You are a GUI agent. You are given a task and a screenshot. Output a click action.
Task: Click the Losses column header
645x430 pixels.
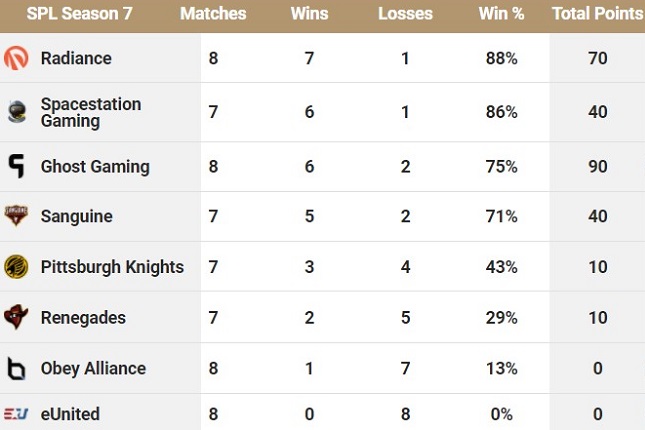pyautogui.click(x=405, y=14)
